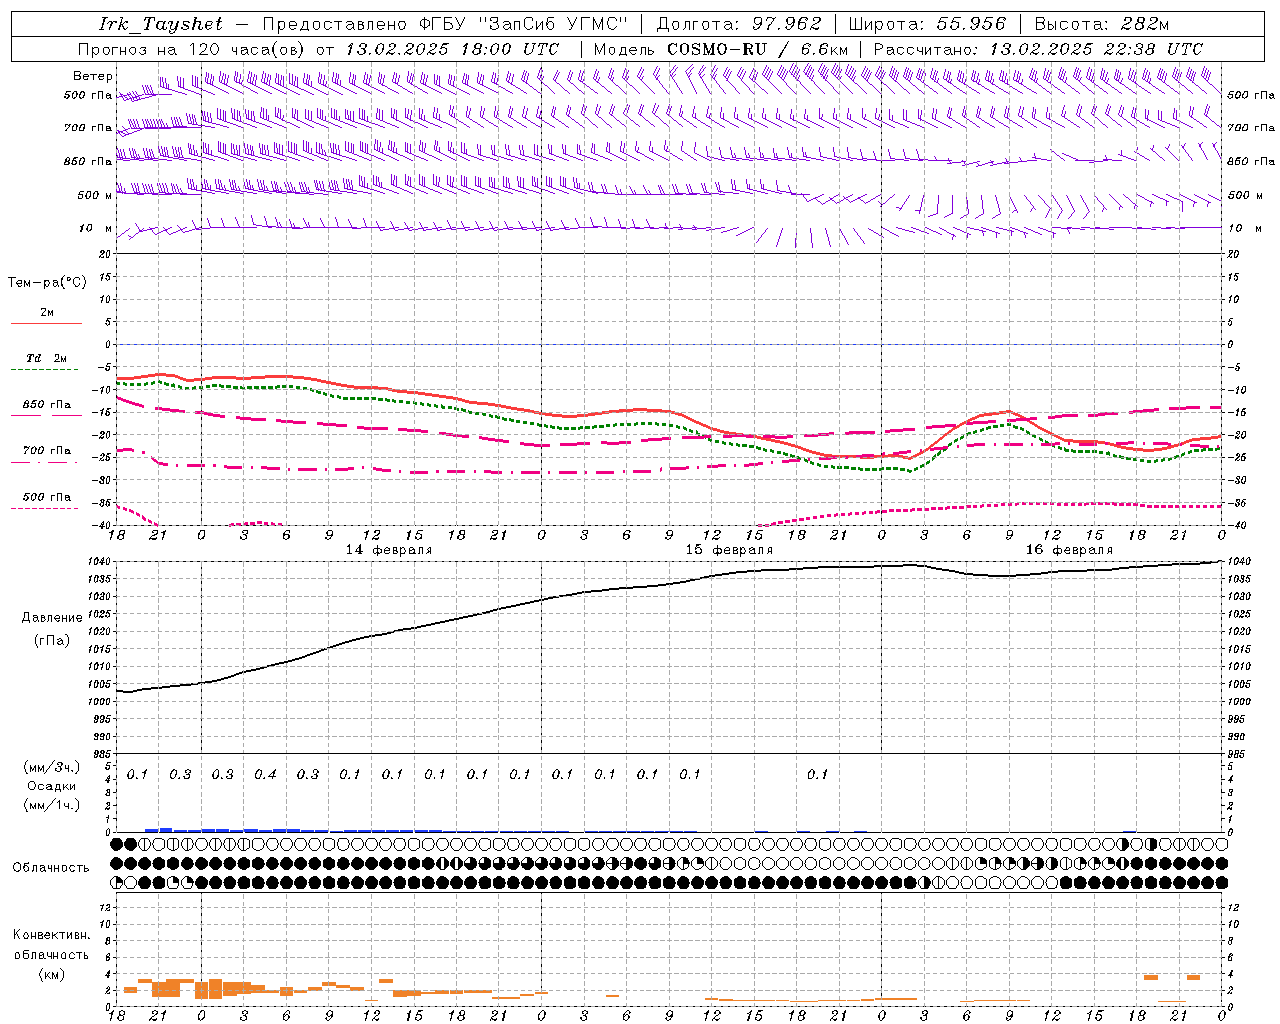The image size is (1280, 1024).
Task: Click the (мм/1ч.) precipitation unit label
Action: (x=52, y=805)
